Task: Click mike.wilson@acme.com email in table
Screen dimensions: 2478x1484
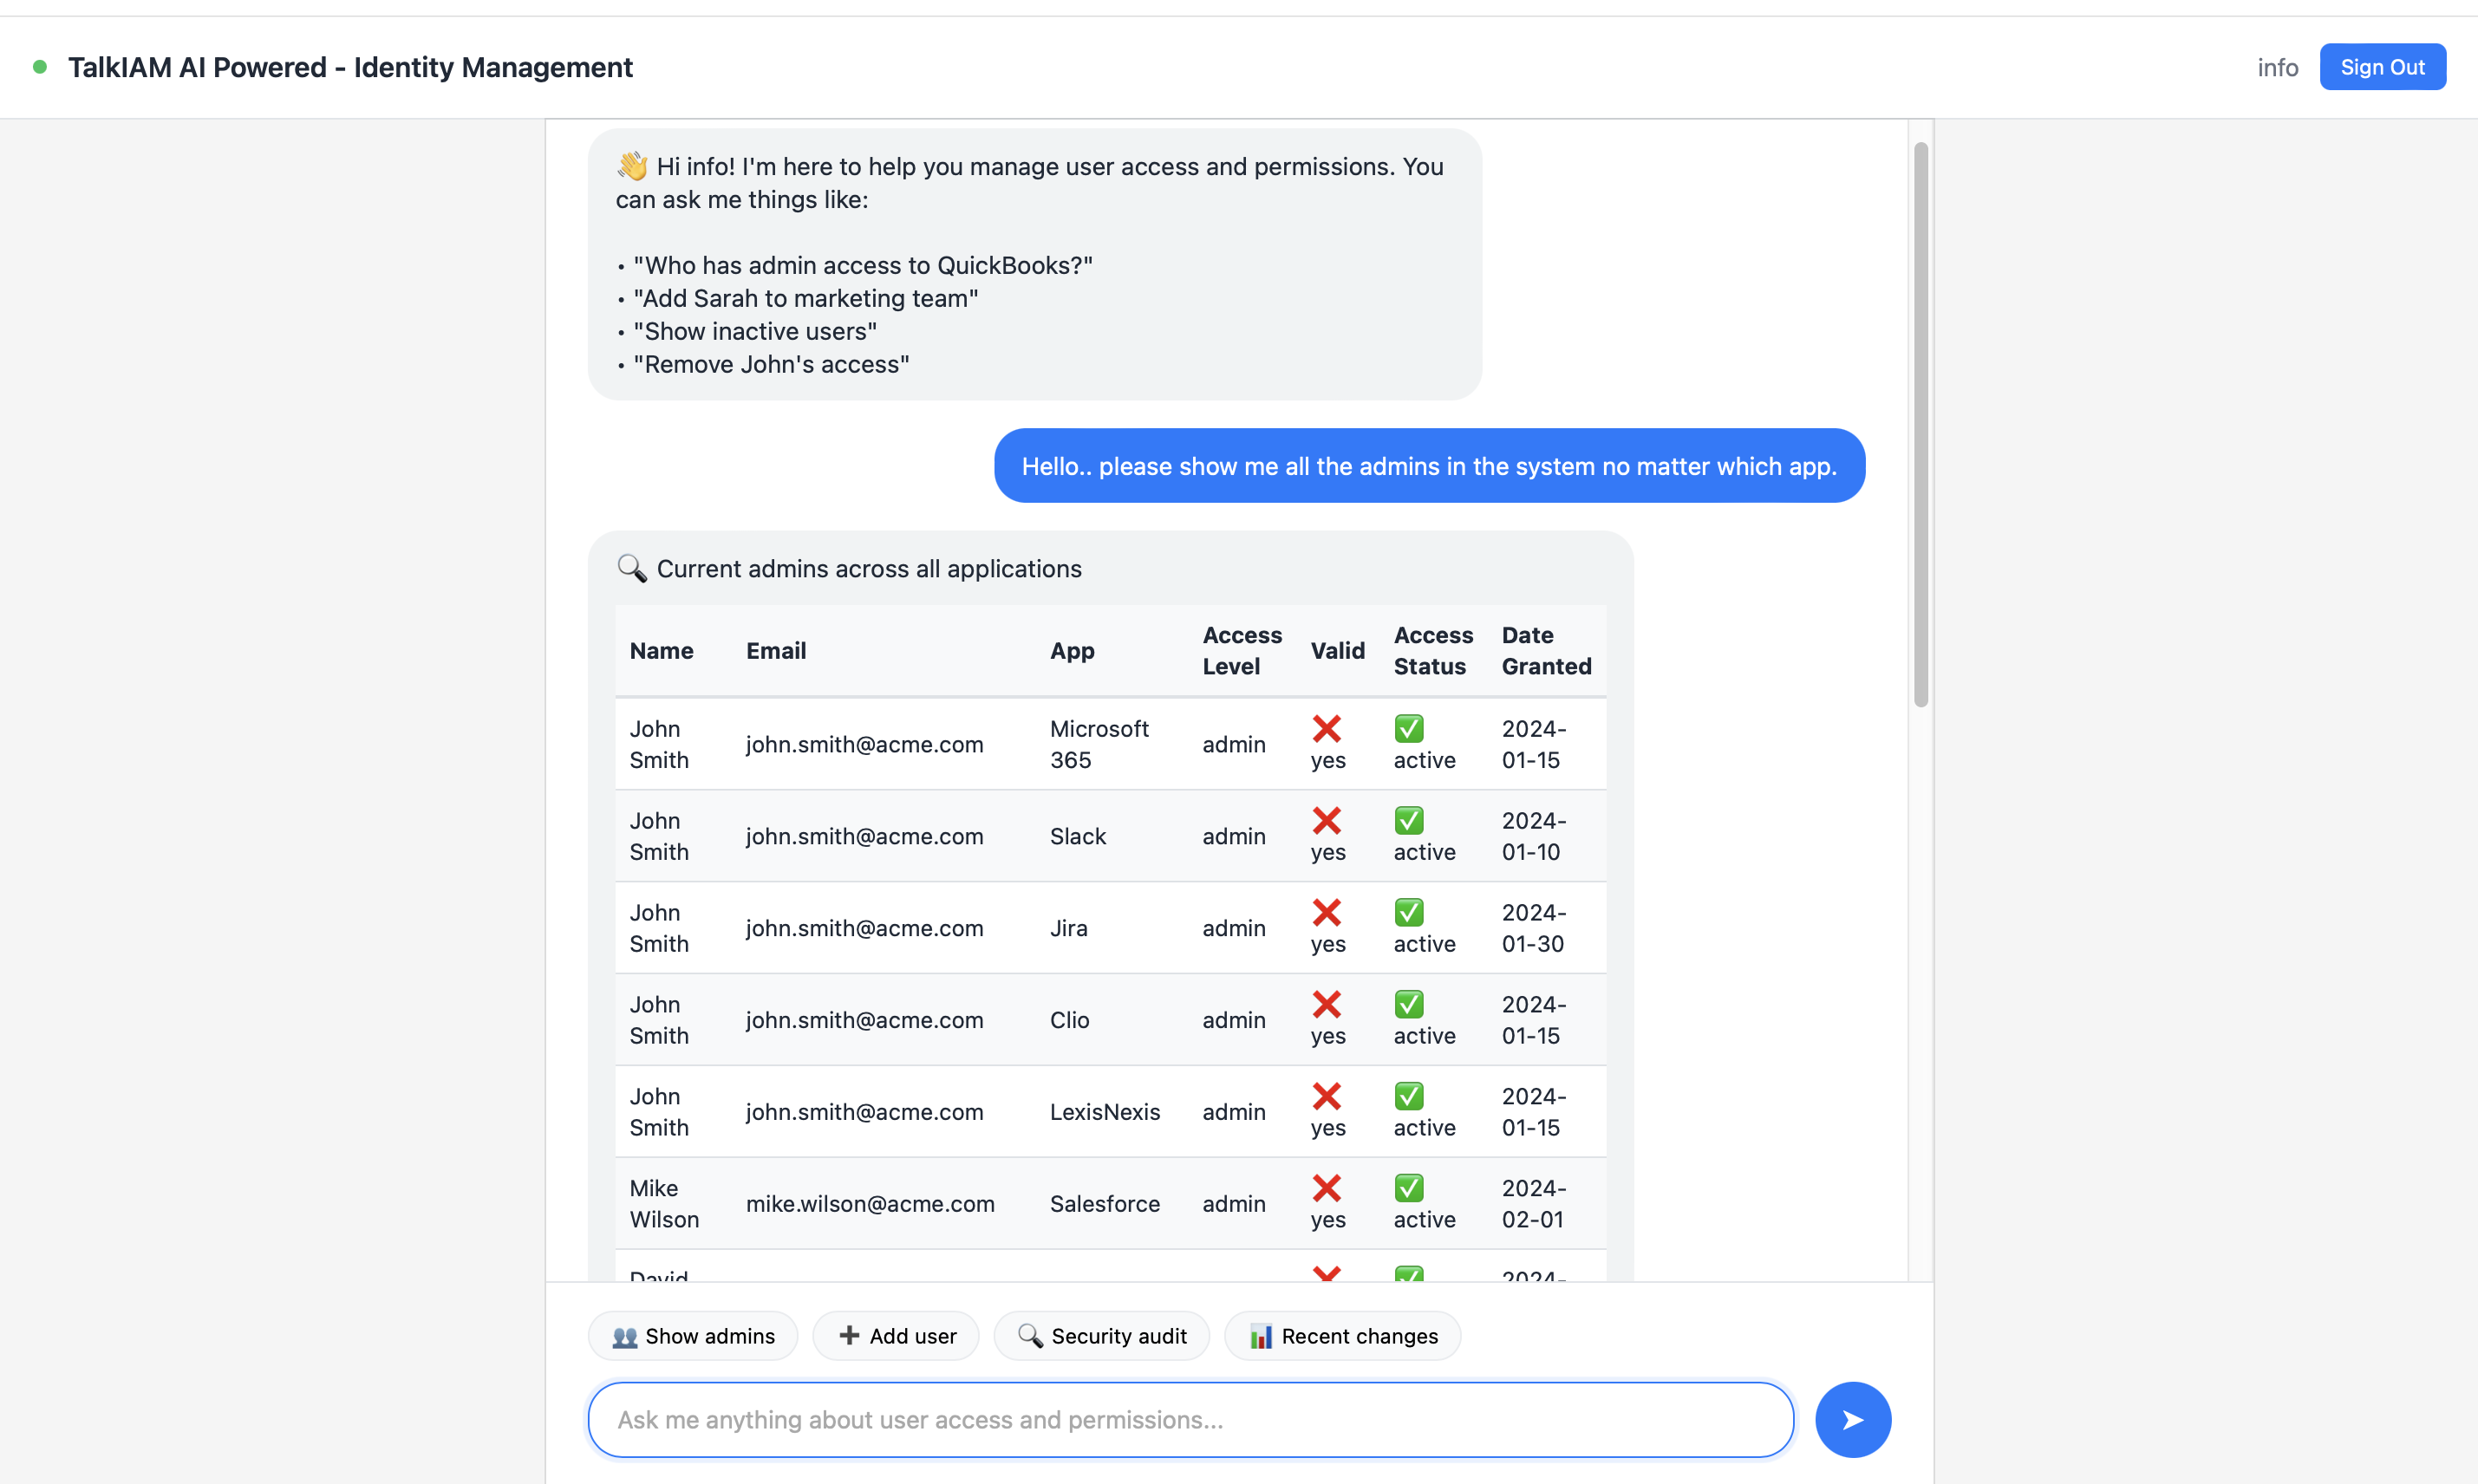Action: coord(870,1203)
